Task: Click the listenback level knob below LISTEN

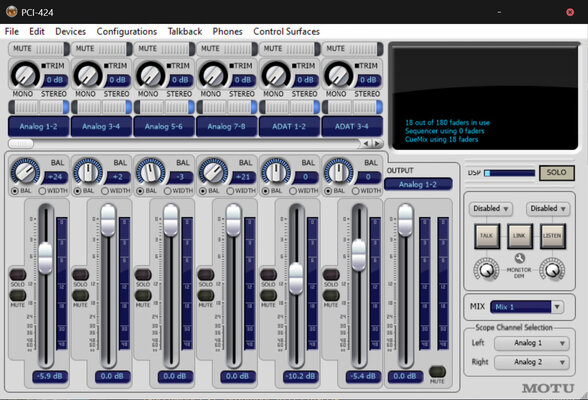Action: coord(552,270)
